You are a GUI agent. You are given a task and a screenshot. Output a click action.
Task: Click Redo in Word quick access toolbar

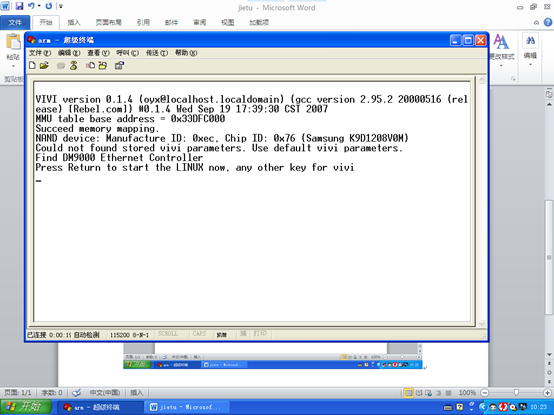(x=49, y=6)
